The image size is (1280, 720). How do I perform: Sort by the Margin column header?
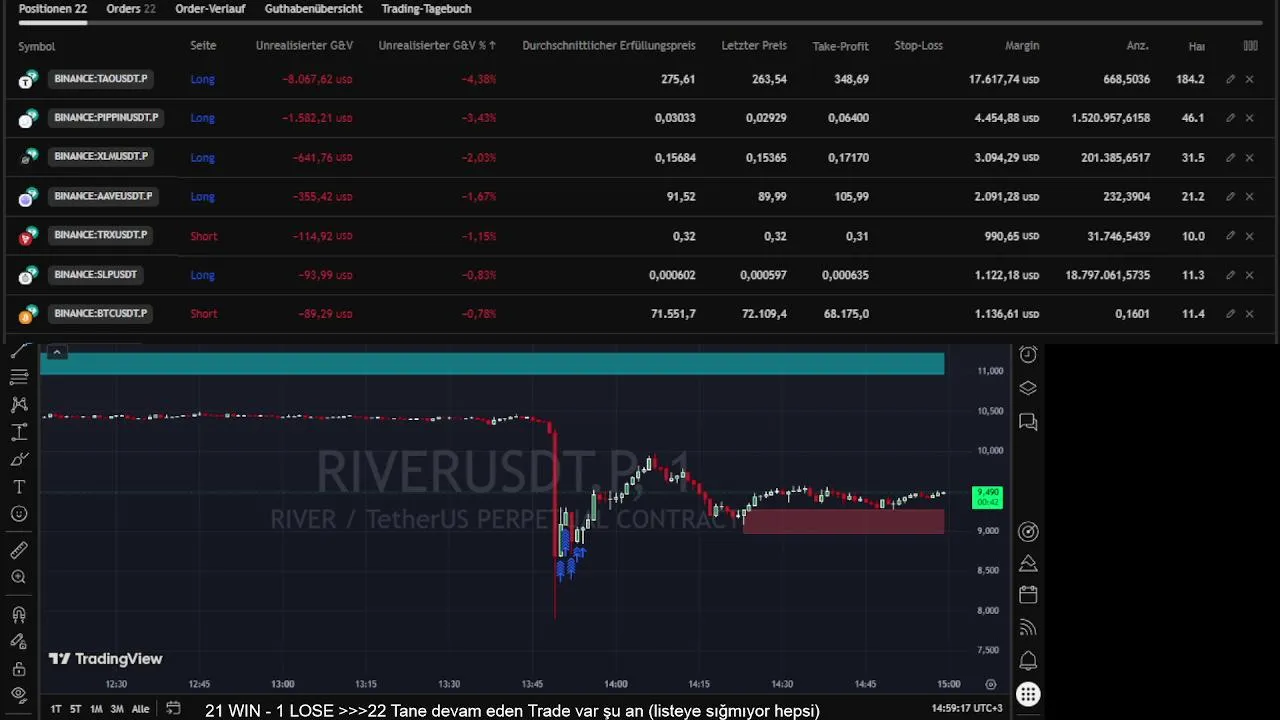click(1022, 46)
